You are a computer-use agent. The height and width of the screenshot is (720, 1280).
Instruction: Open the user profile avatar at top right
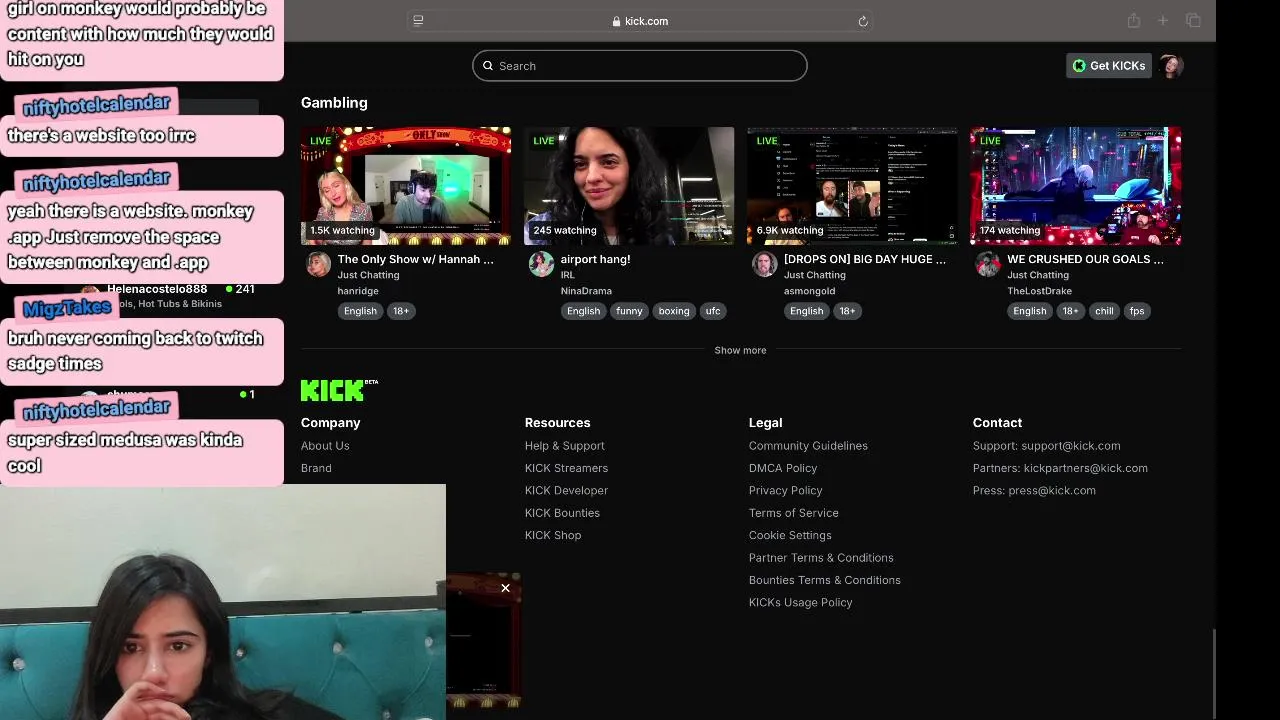point(1171,66)
